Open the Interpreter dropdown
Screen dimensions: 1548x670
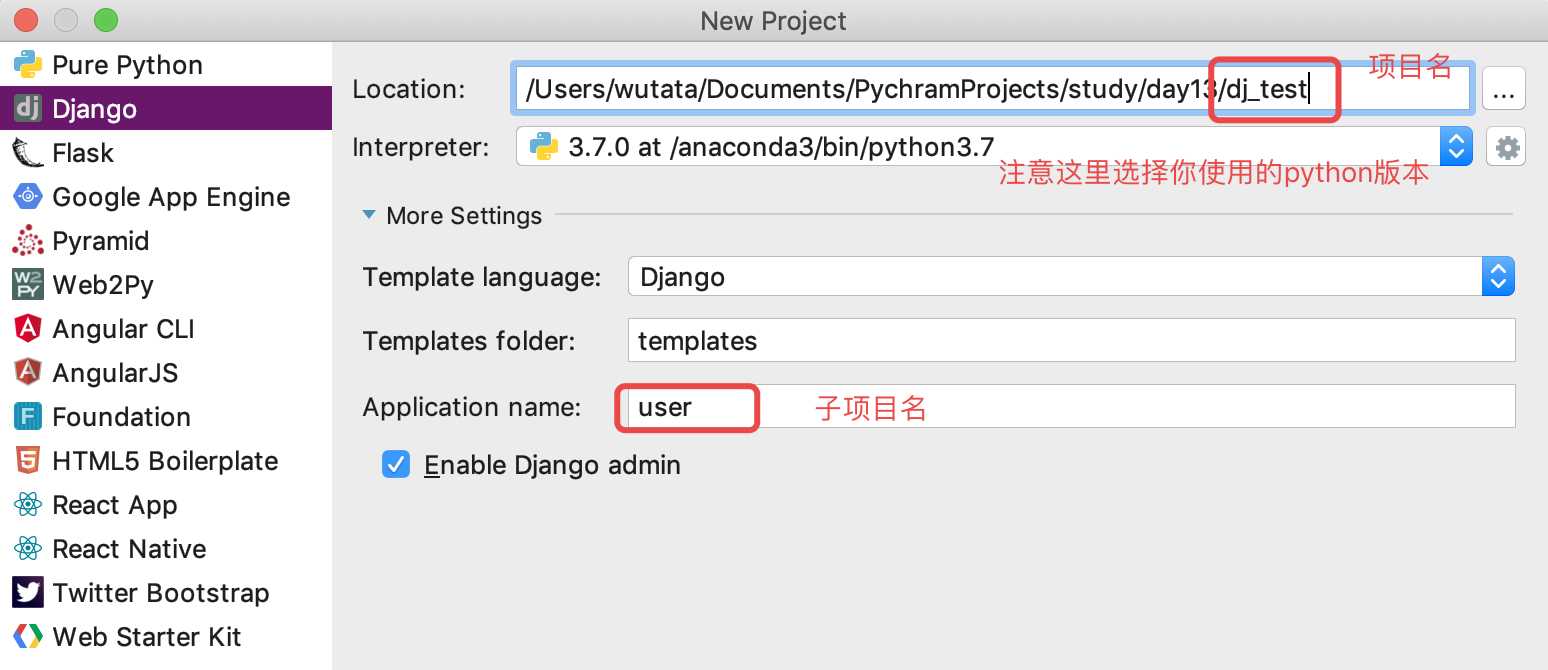(x=1456, y=148)
